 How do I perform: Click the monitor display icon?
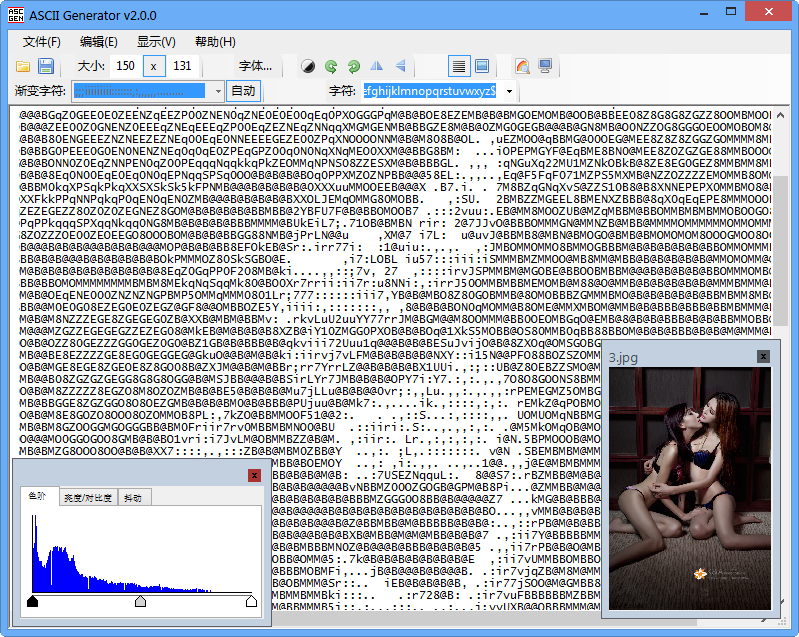(545, 66)
